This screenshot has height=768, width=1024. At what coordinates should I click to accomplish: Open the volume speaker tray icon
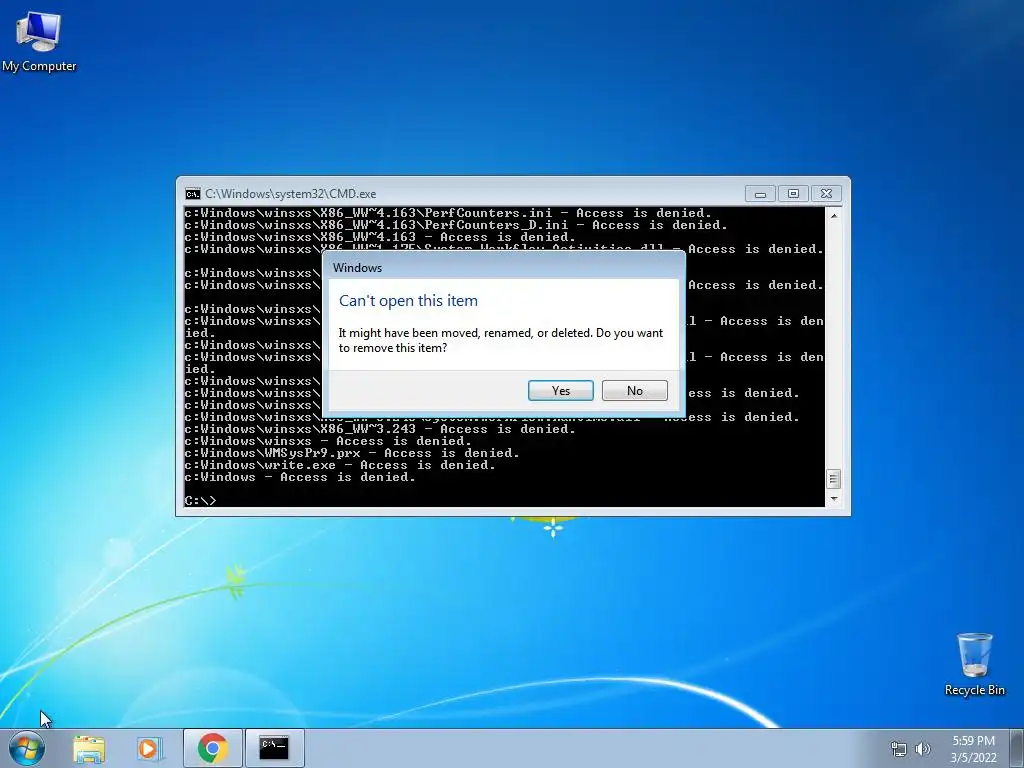pos(923,749)
